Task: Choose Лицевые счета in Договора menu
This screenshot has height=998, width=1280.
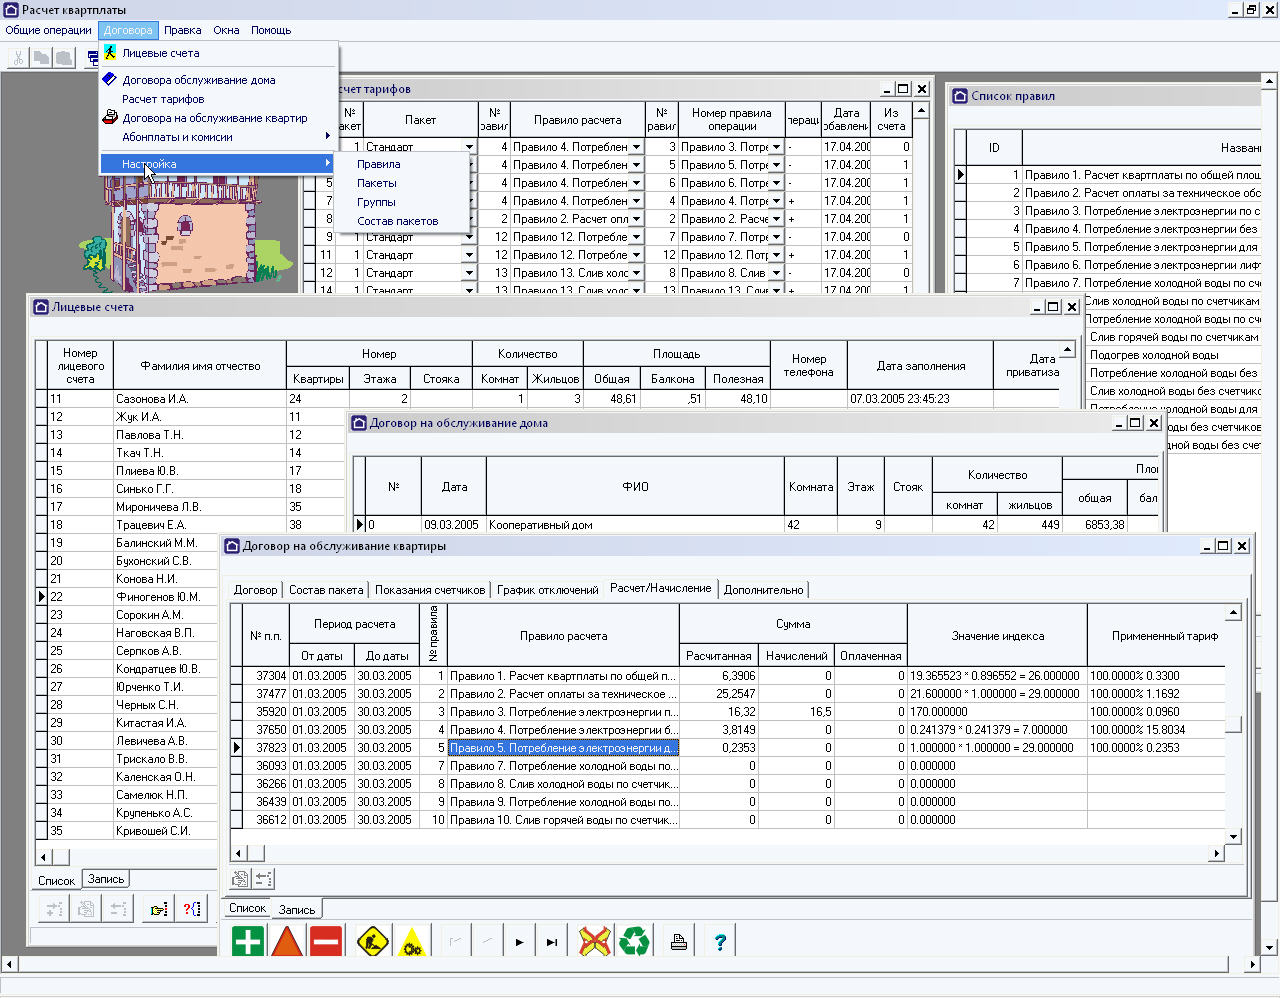Action: [160, 53]
